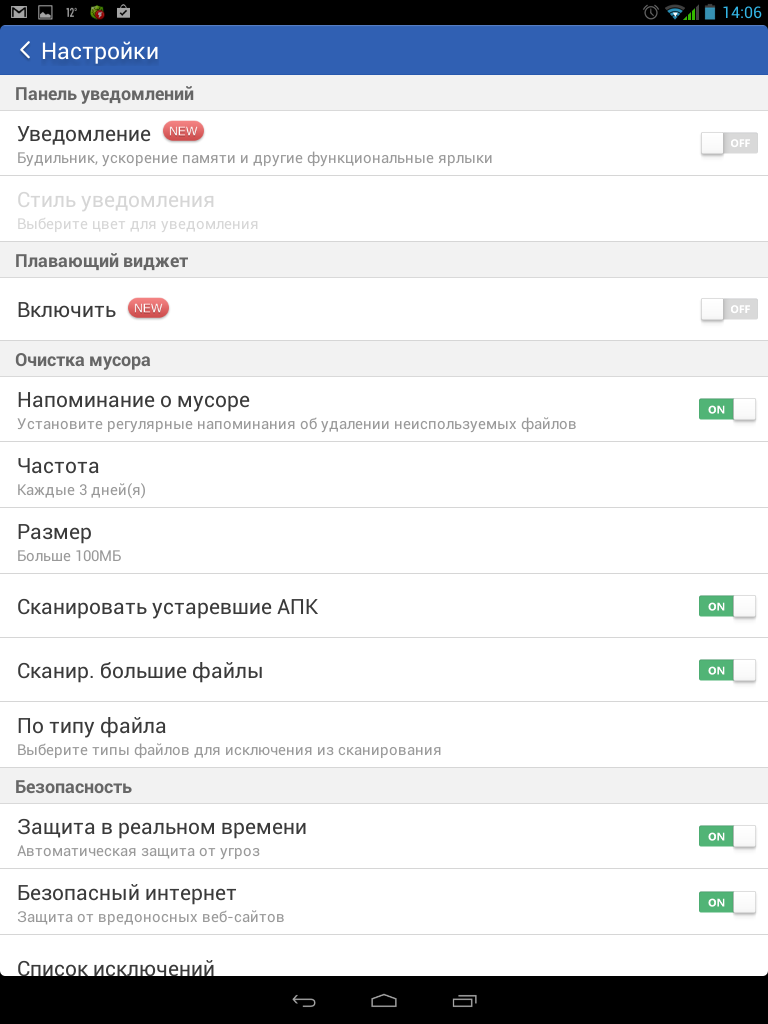Tap the shopping bag checkmark status icon
The image size is (768, 1024).
point(123,12)
